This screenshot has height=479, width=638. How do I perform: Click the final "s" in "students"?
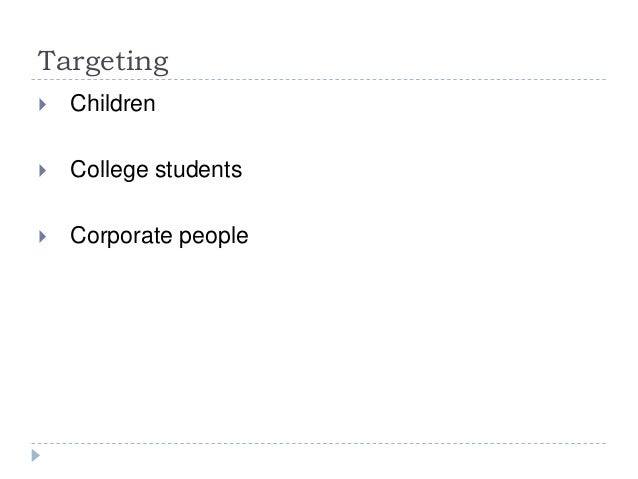tap(236, 171)
